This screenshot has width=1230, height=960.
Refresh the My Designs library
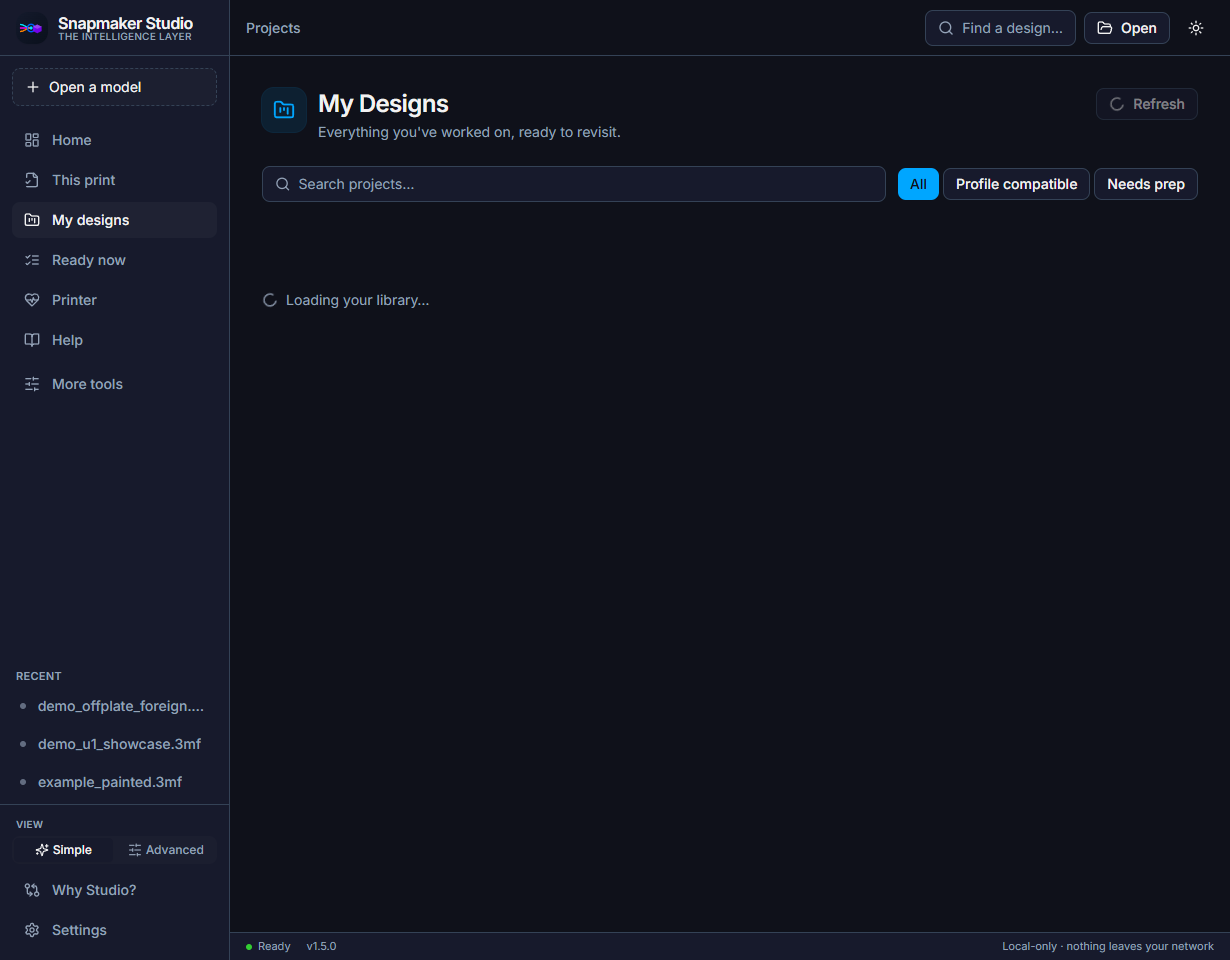1147,104
